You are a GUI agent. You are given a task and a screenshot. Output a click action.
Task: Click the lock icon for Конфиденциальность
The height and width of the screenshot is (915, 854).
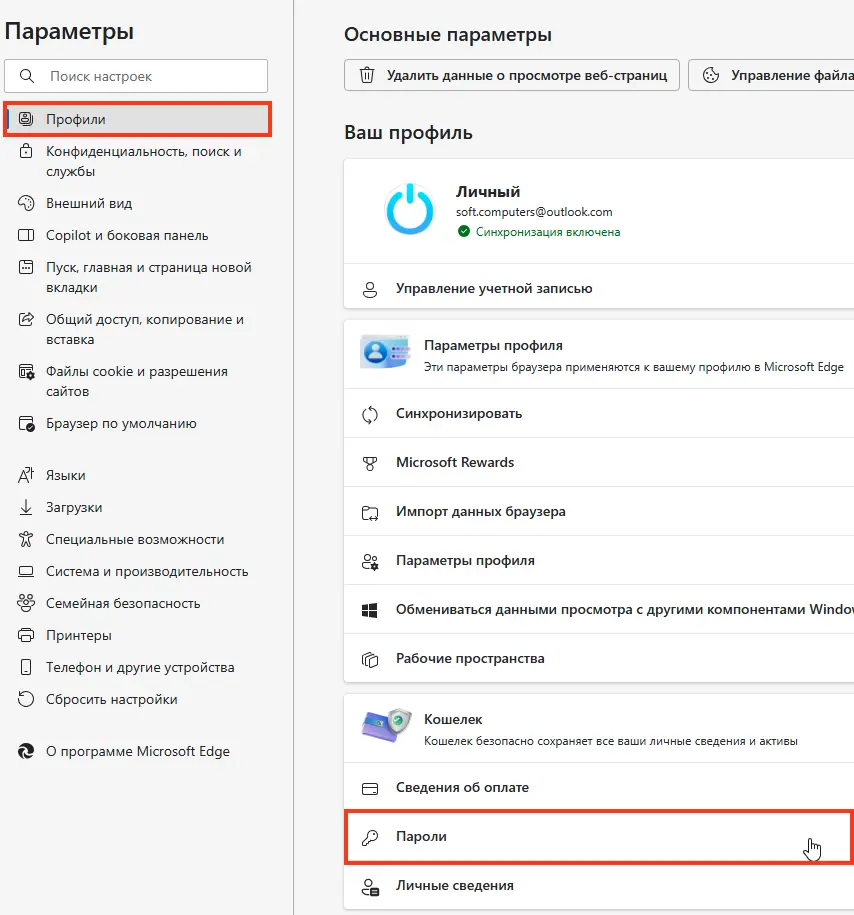(x=26, y=151)
